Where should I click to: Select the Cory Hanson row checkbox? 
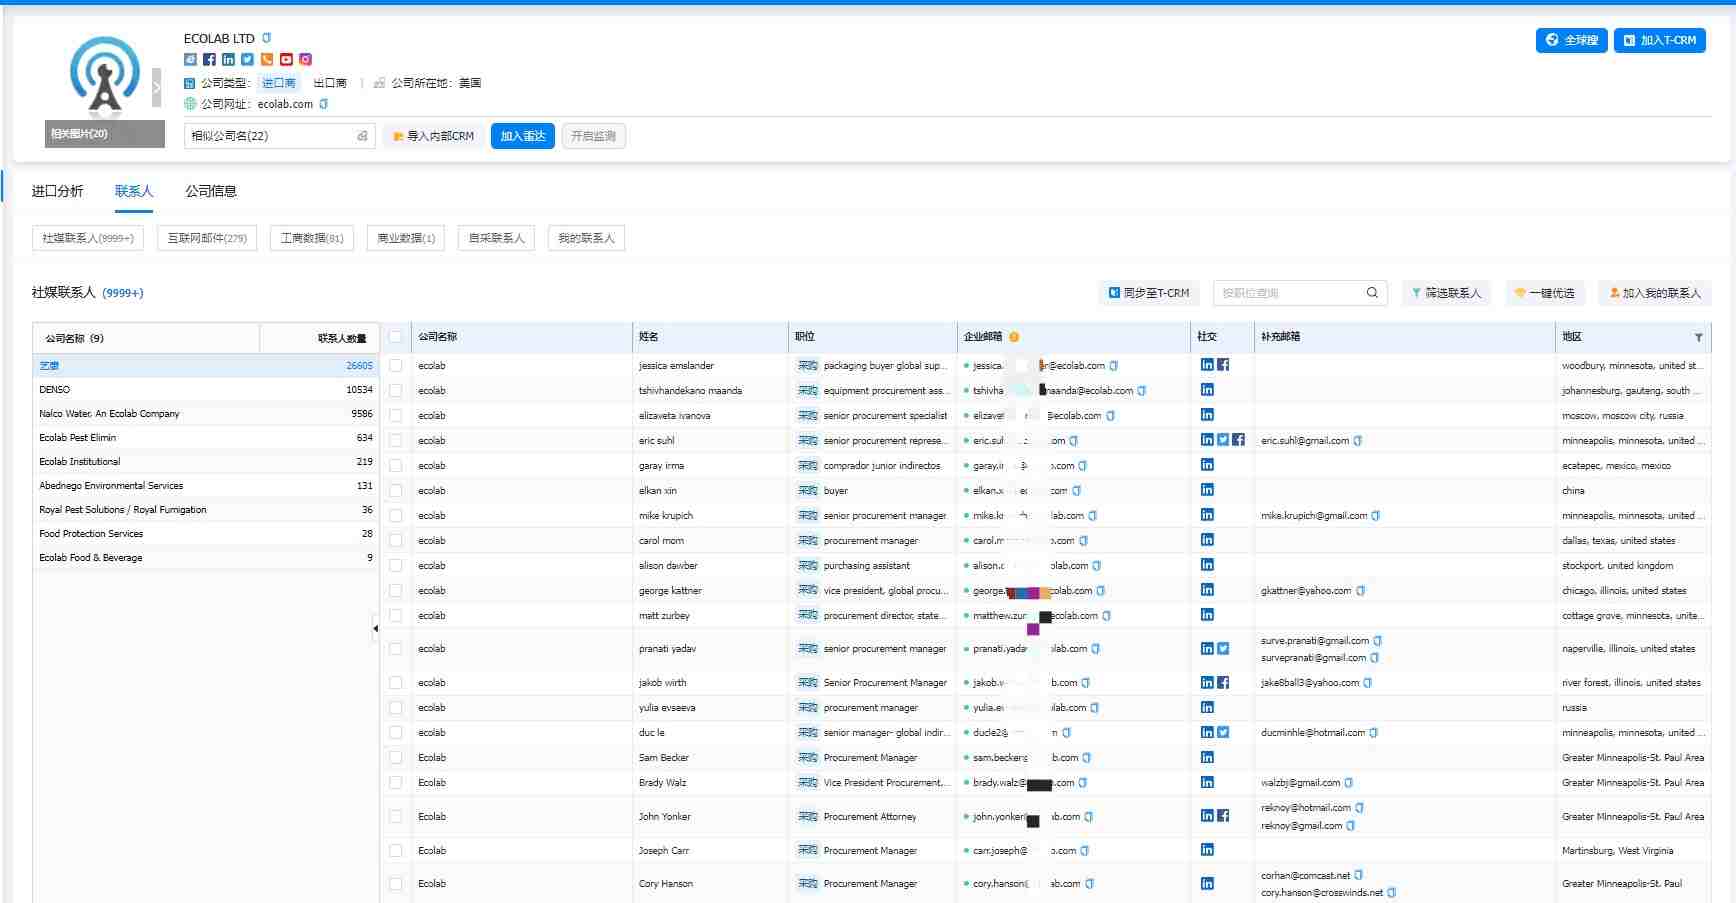pos(396,884)
